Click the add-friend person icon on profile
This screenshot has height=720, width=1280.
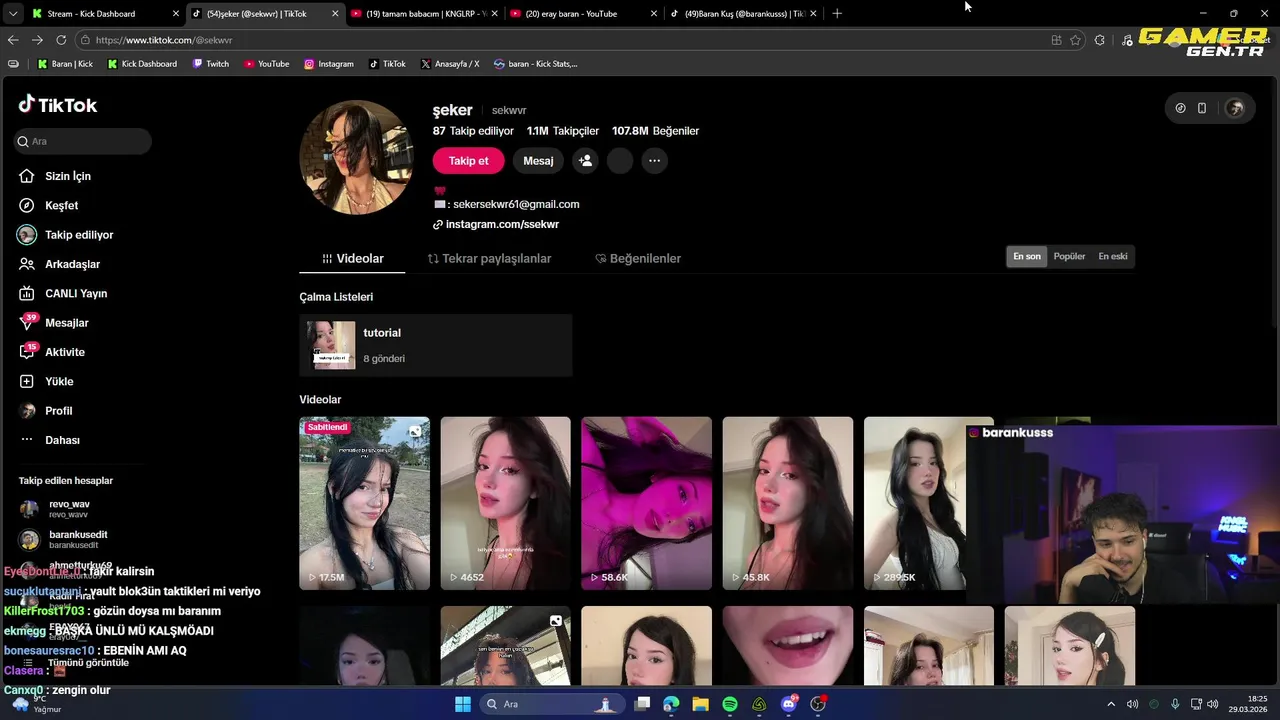tap(585, 160)
